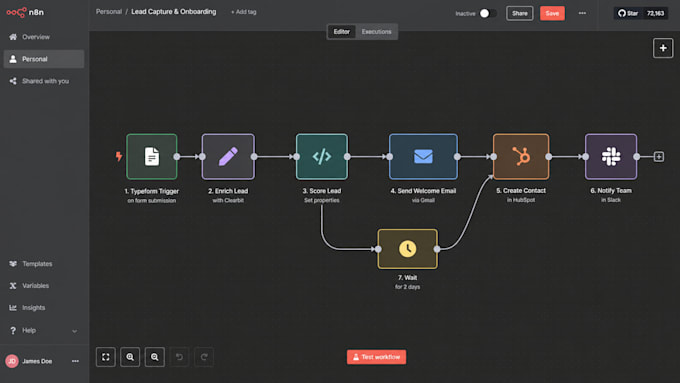Click the James Doe avatar

click(x=12, y=361)
